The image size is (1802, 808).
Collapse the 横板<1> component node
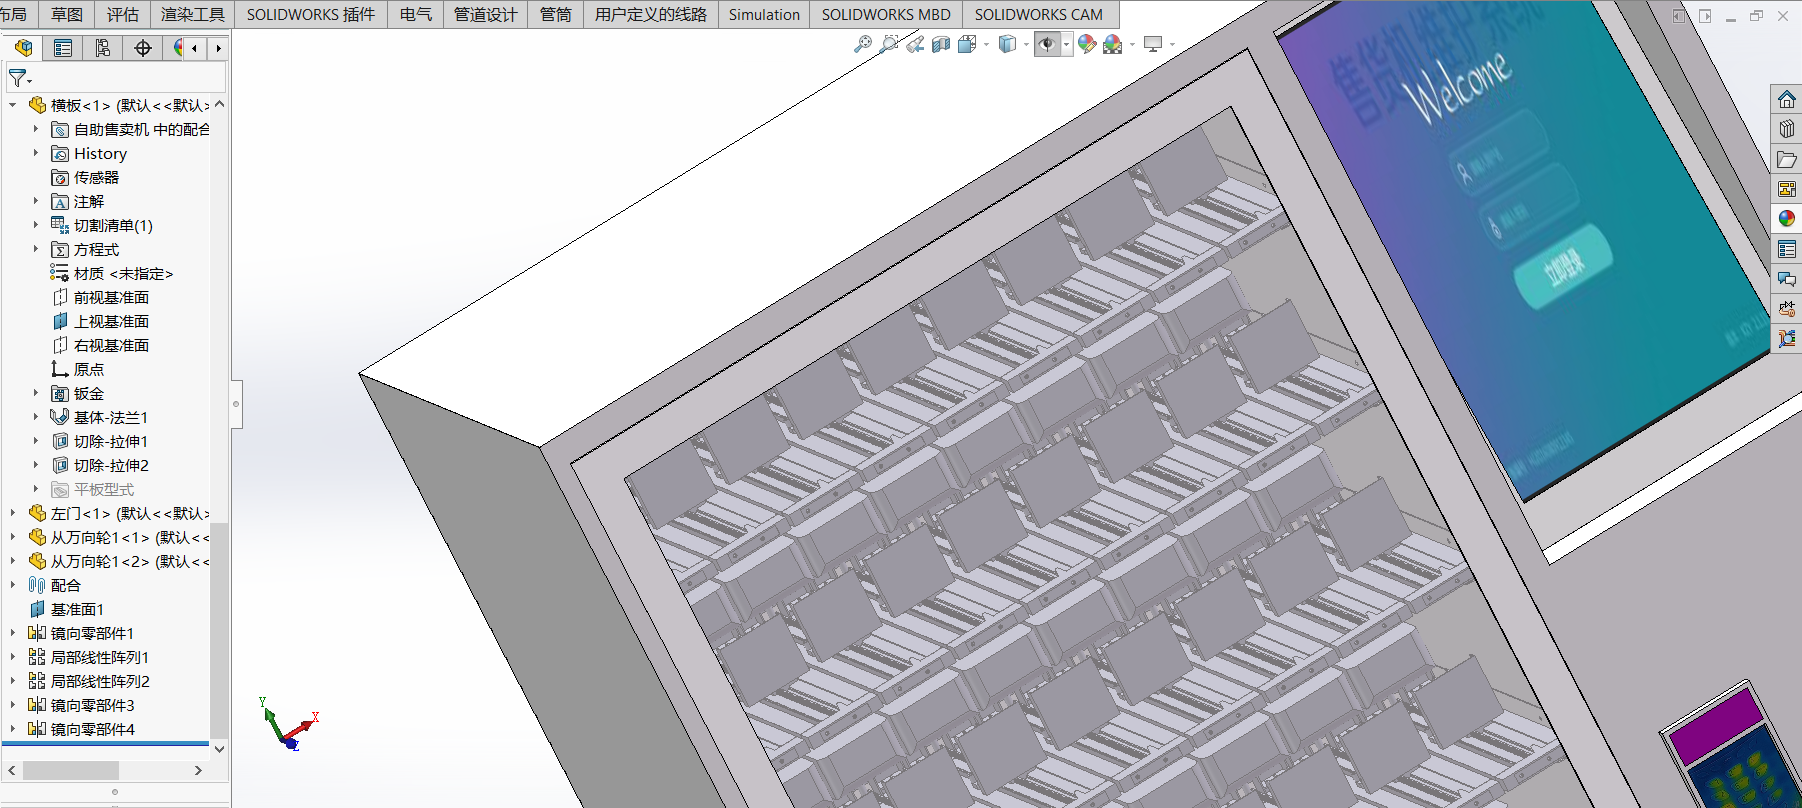tap(12, 105)
